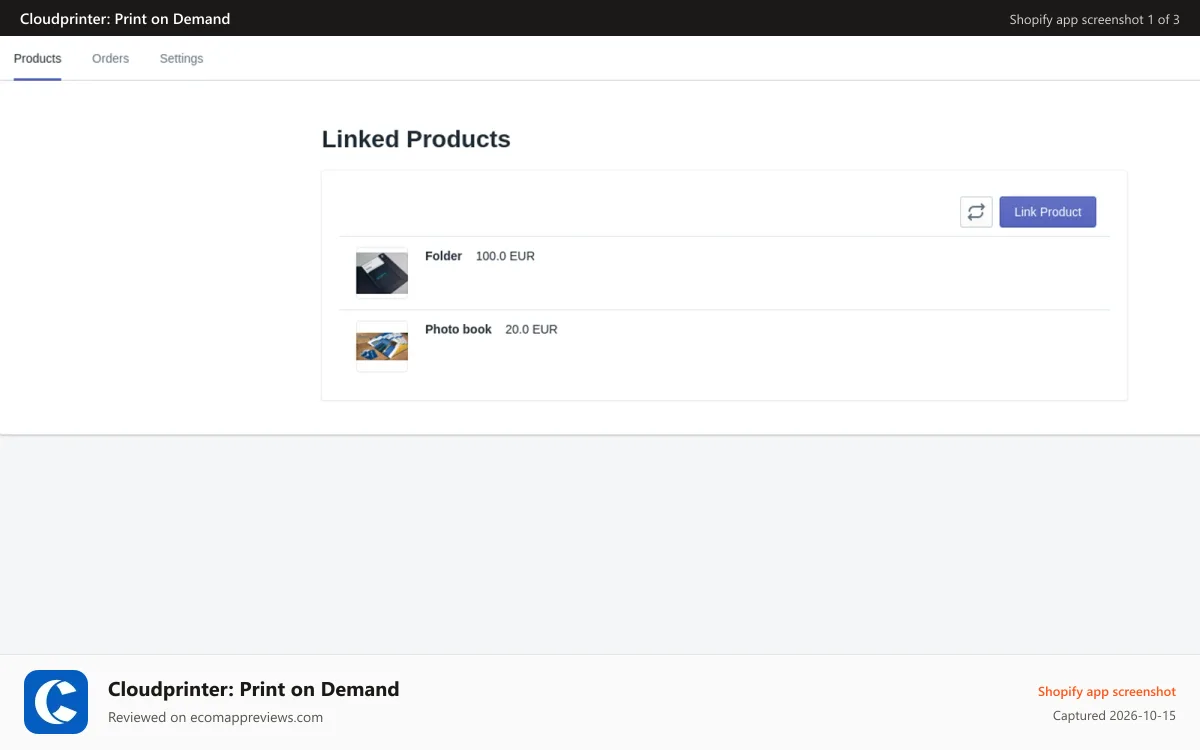Viewport: 1200px width, 750px height.
Task: Click the Reviewed on ecomappreviews.com text
Action: pyautogui.click(x=215, y=717)
